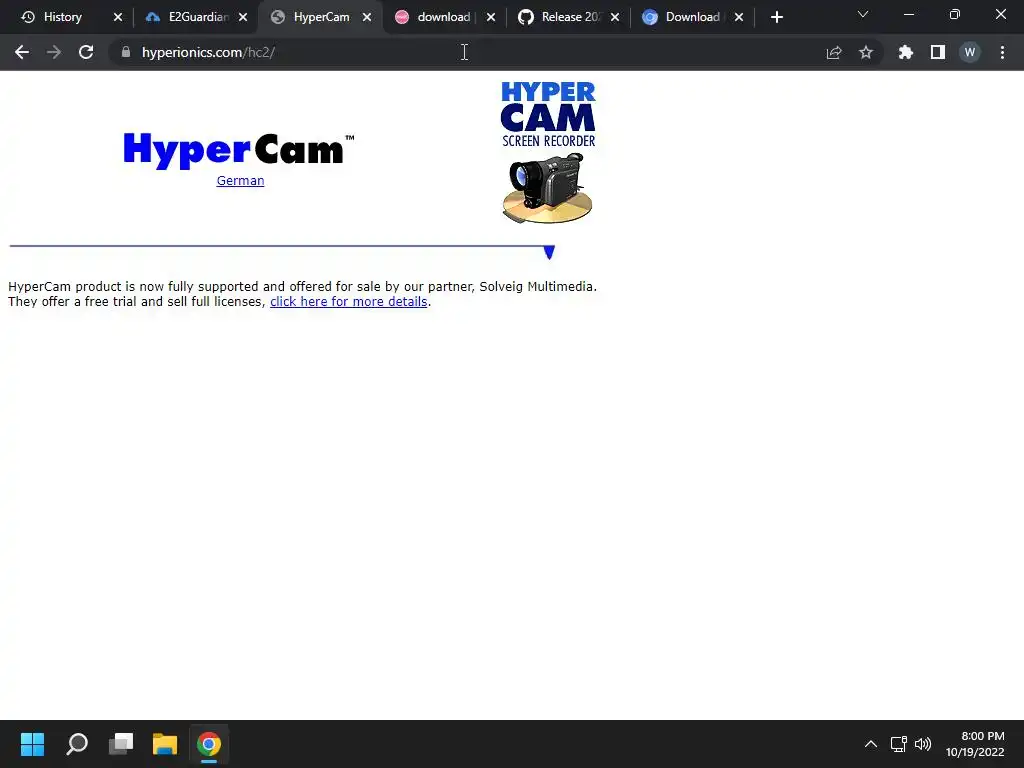Open the Extensions puzzle icon

tap(906, 52)
